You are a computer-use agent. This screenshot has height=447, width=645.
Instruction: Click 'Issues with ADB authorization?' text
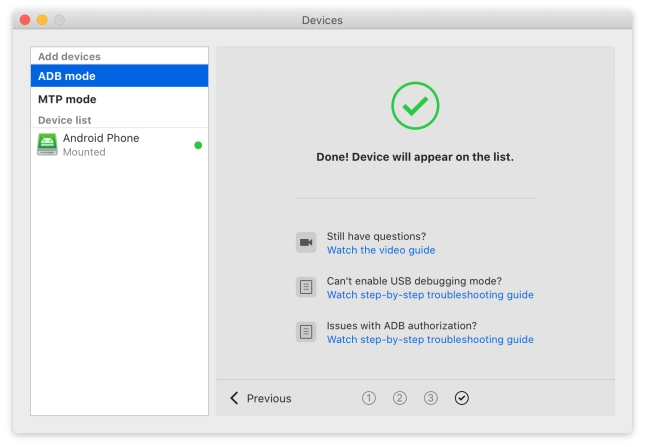(401, 326)
